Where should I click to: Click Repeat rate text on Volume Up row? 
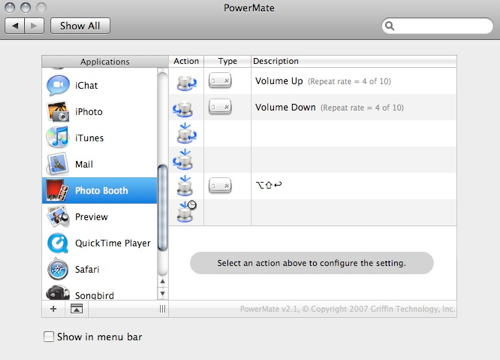[349, 81]
